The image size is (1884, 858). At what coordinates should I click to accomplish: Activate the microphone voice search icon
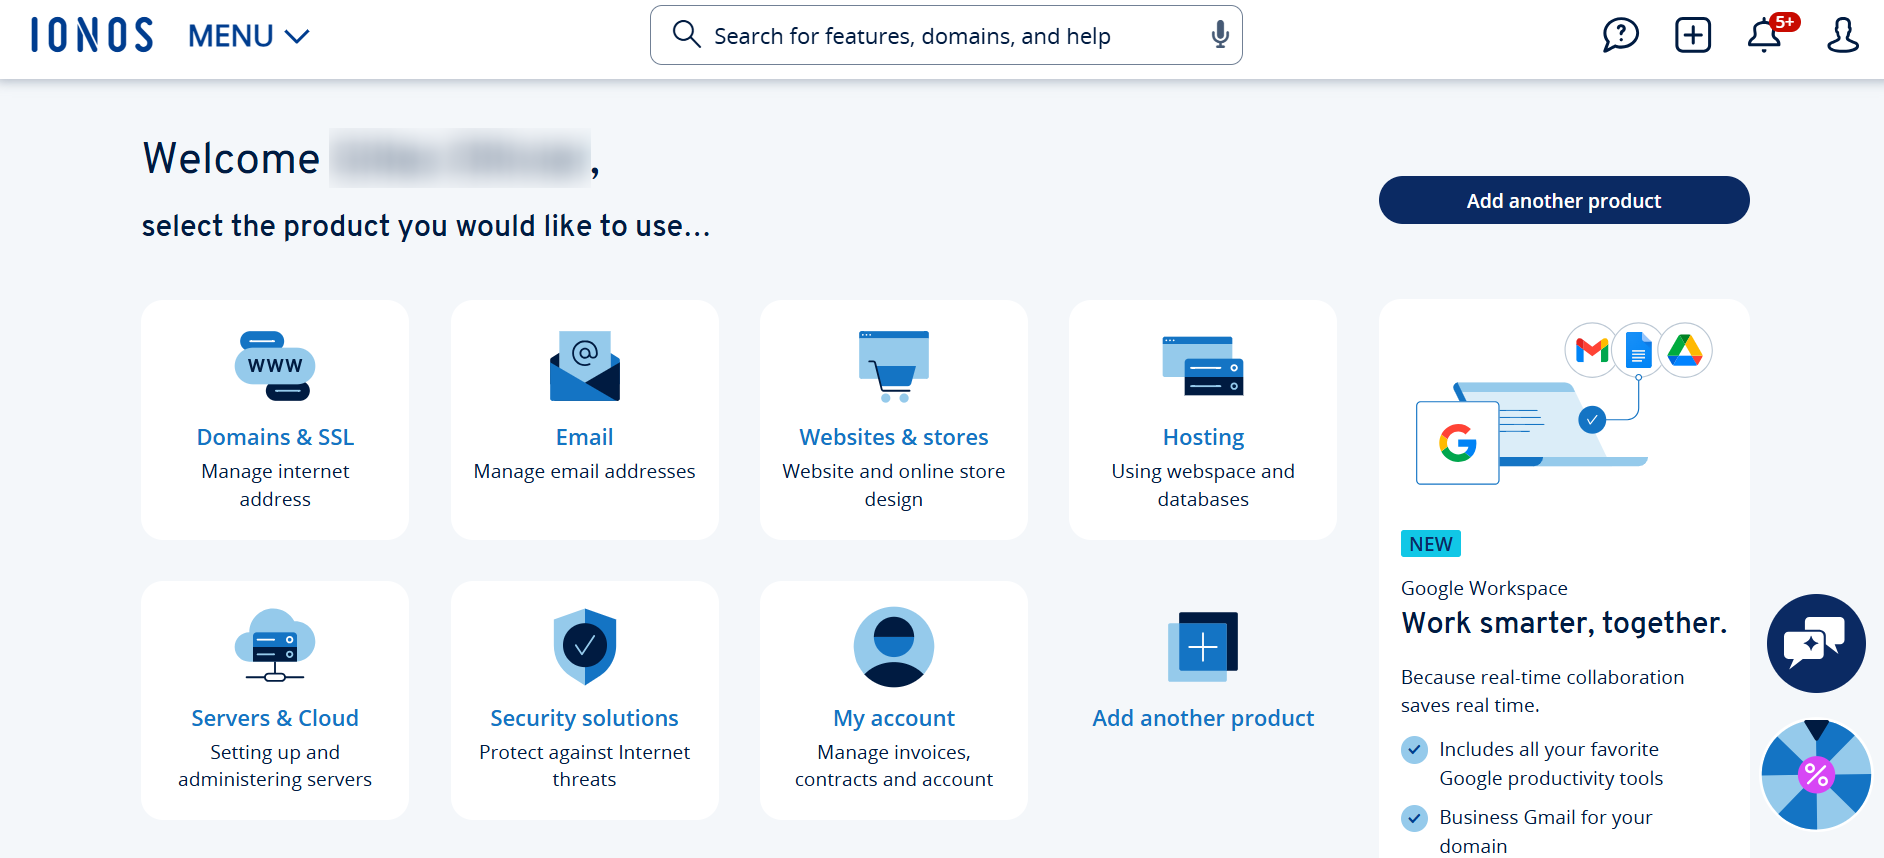tap(1220, 35)
